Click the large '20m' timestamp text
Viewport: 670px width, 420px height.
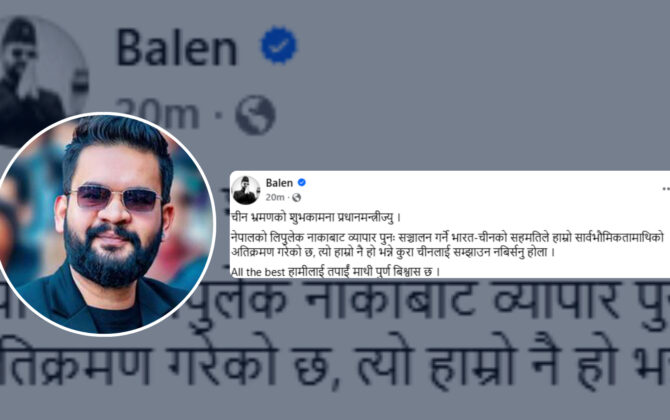[157, 115]
